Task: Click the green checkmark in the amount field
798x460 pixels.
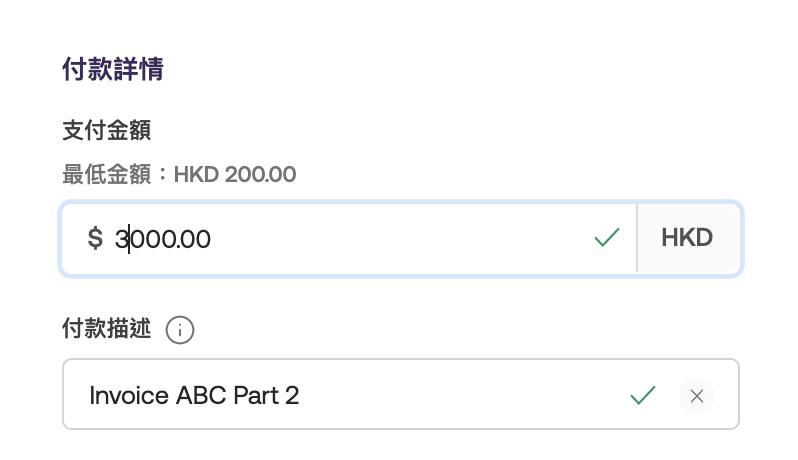Action: (607, 238)
